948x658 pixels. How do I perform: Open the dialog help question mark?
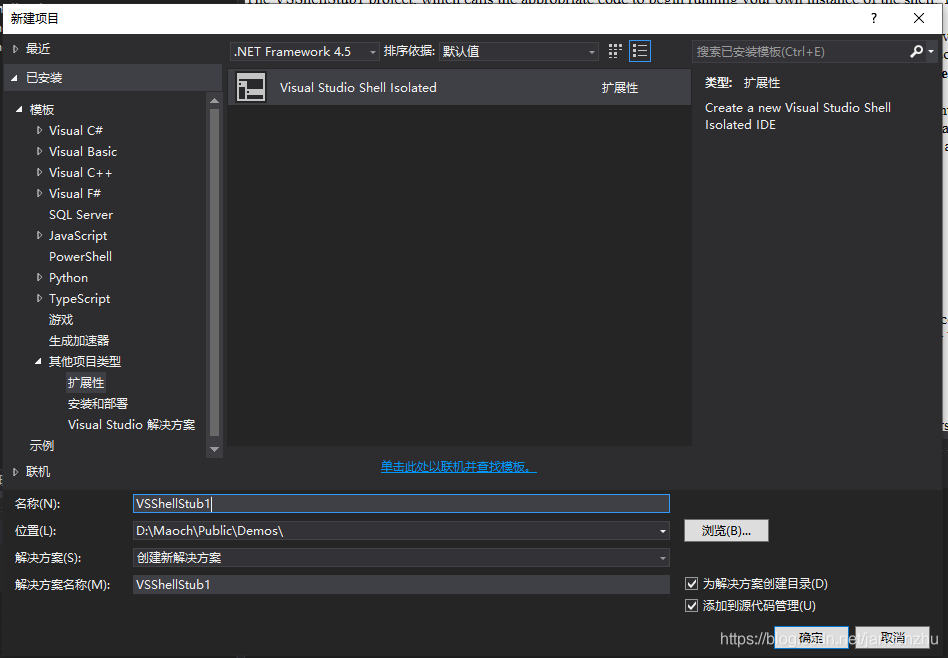click(x=874, y=18)
